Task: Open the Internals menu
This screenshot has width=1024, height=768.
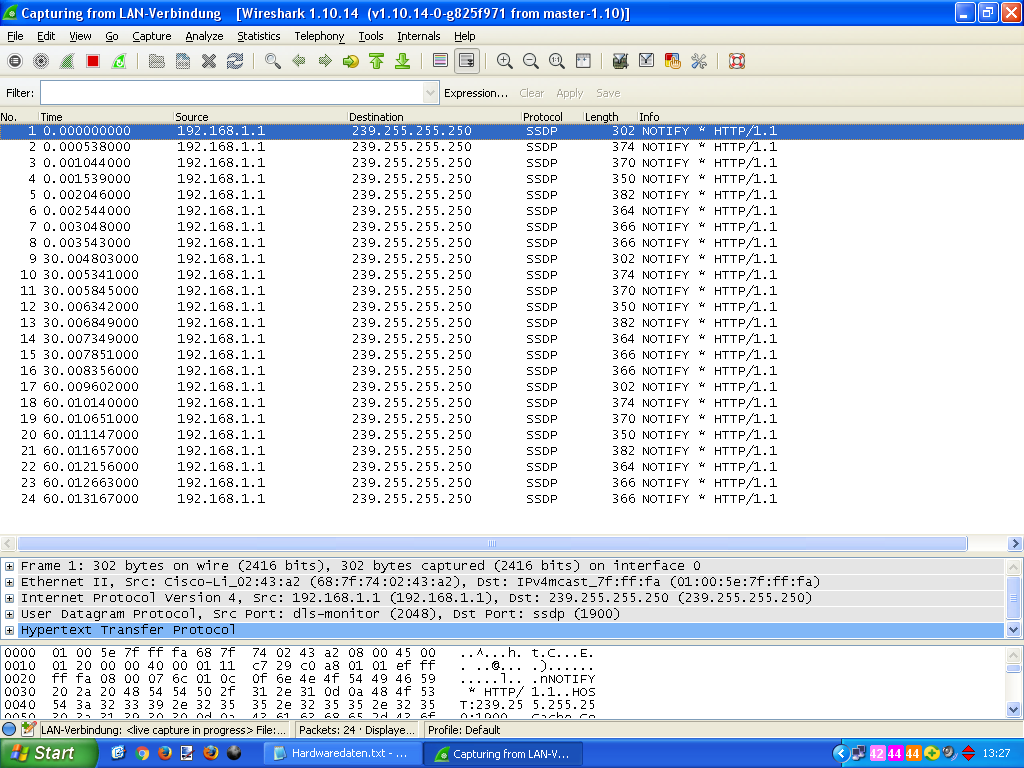Action: 419,37
